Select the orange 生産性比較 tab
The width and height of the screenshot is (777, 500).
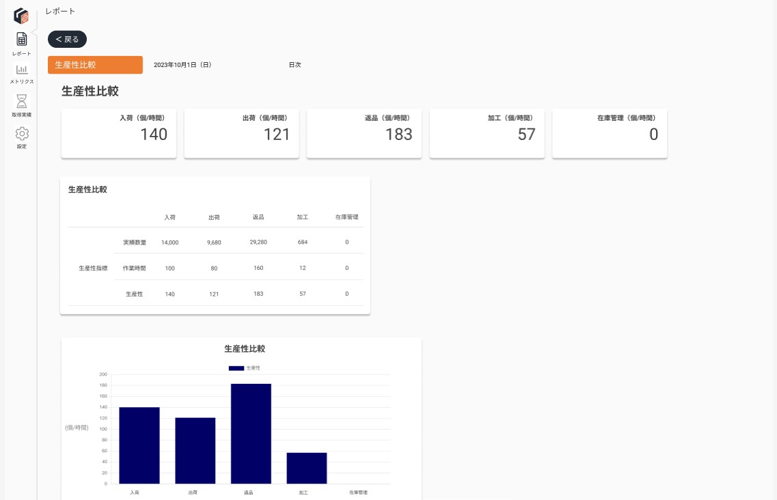95,65
